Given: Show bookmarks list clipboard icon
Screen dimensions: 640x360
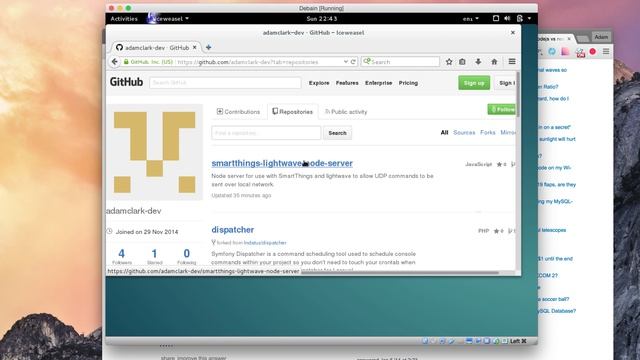Looking at the screenshot, I should pos(462,62).
